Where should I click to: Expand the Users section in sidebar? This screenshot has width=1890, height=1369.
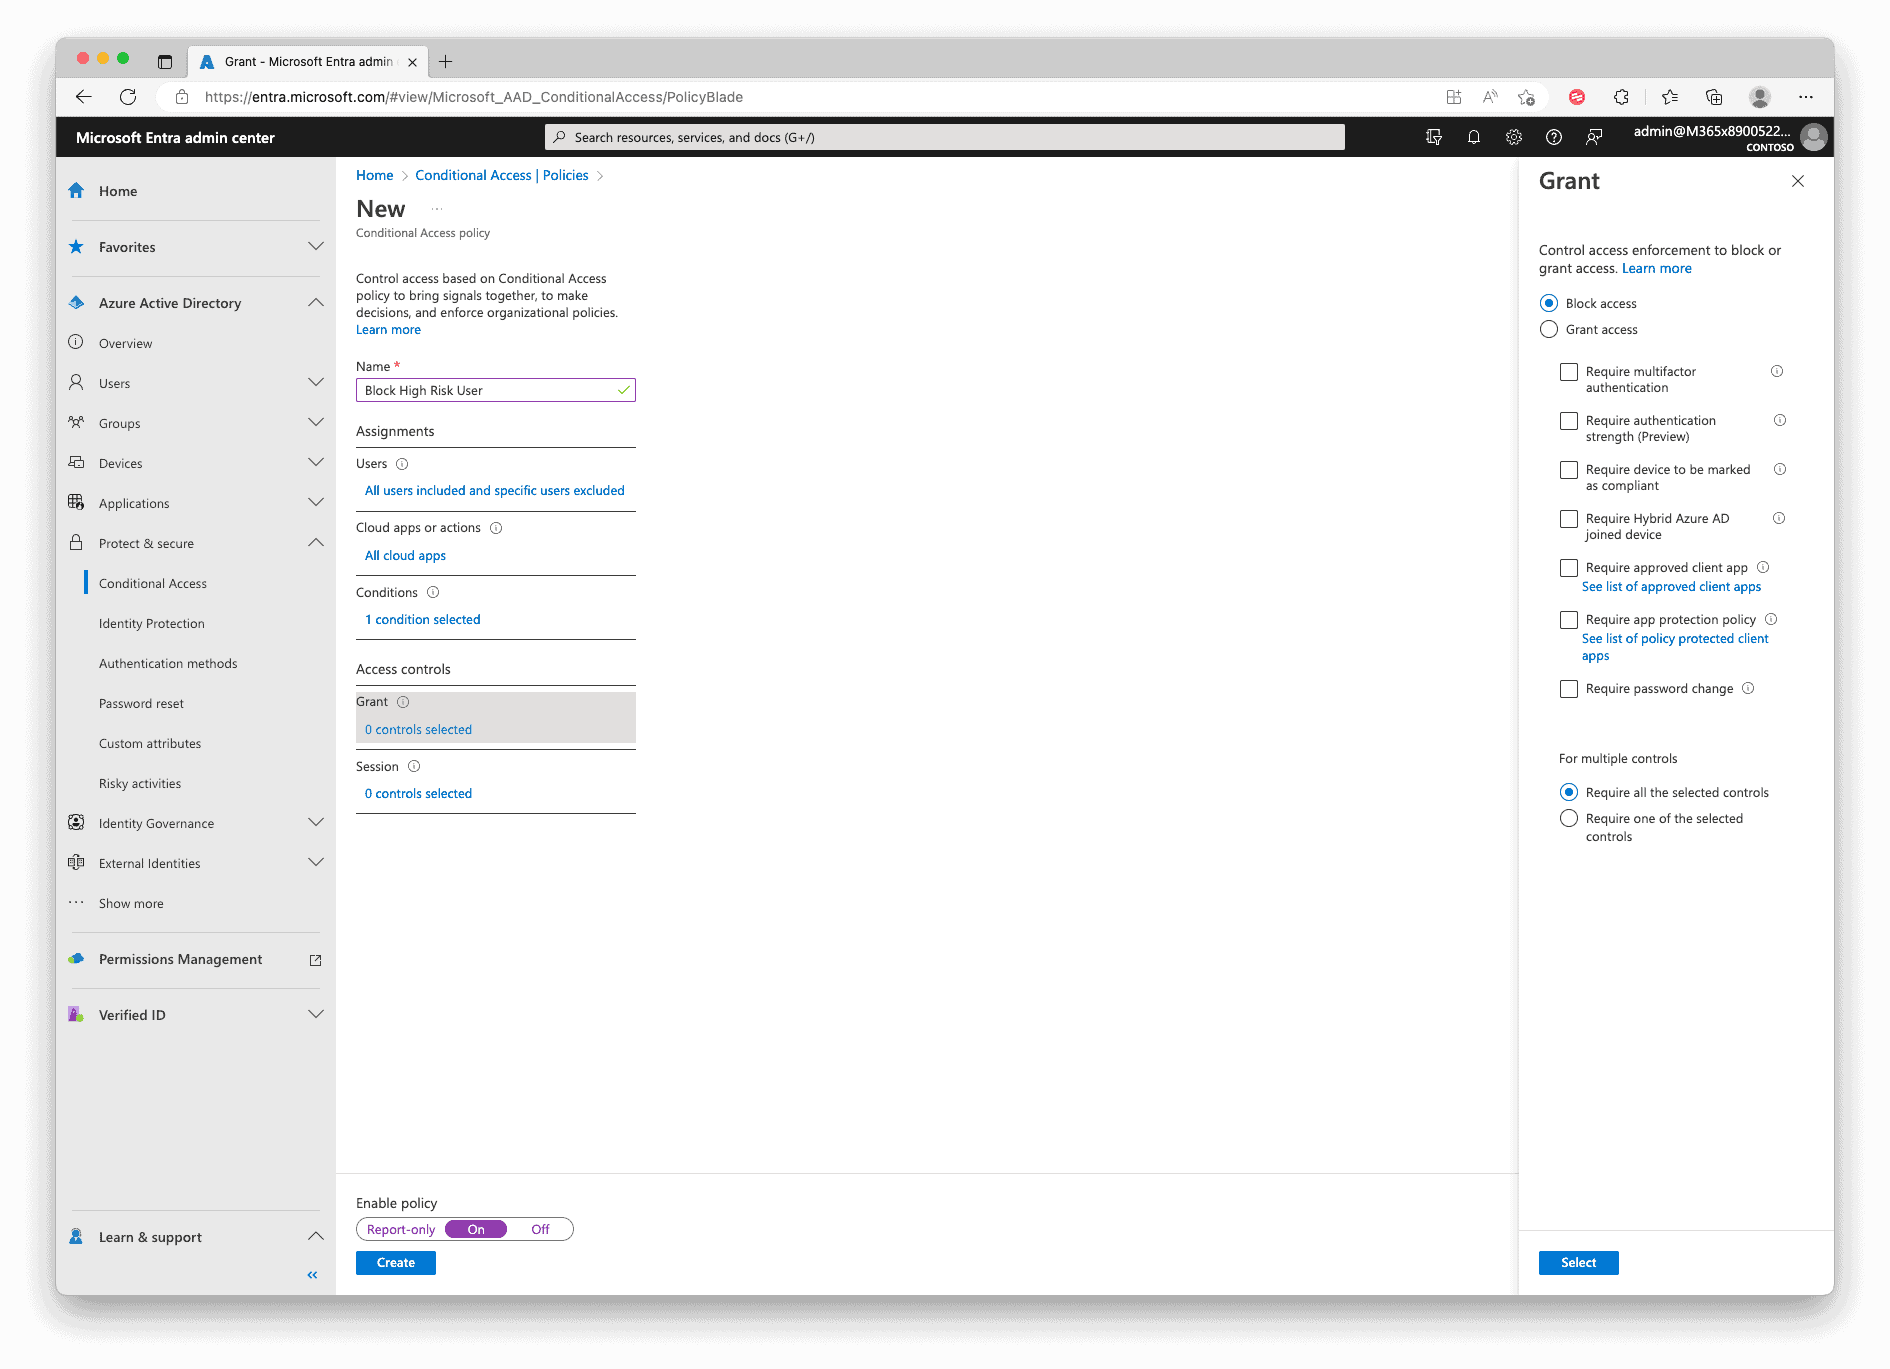316,383
